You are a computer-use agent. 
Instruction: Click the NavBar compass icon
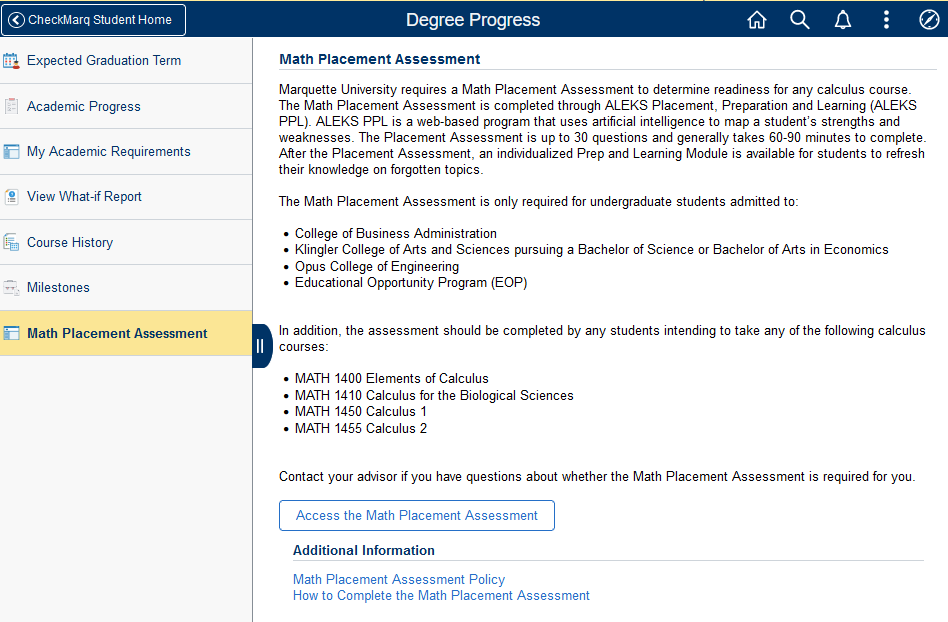click(929, 20)
